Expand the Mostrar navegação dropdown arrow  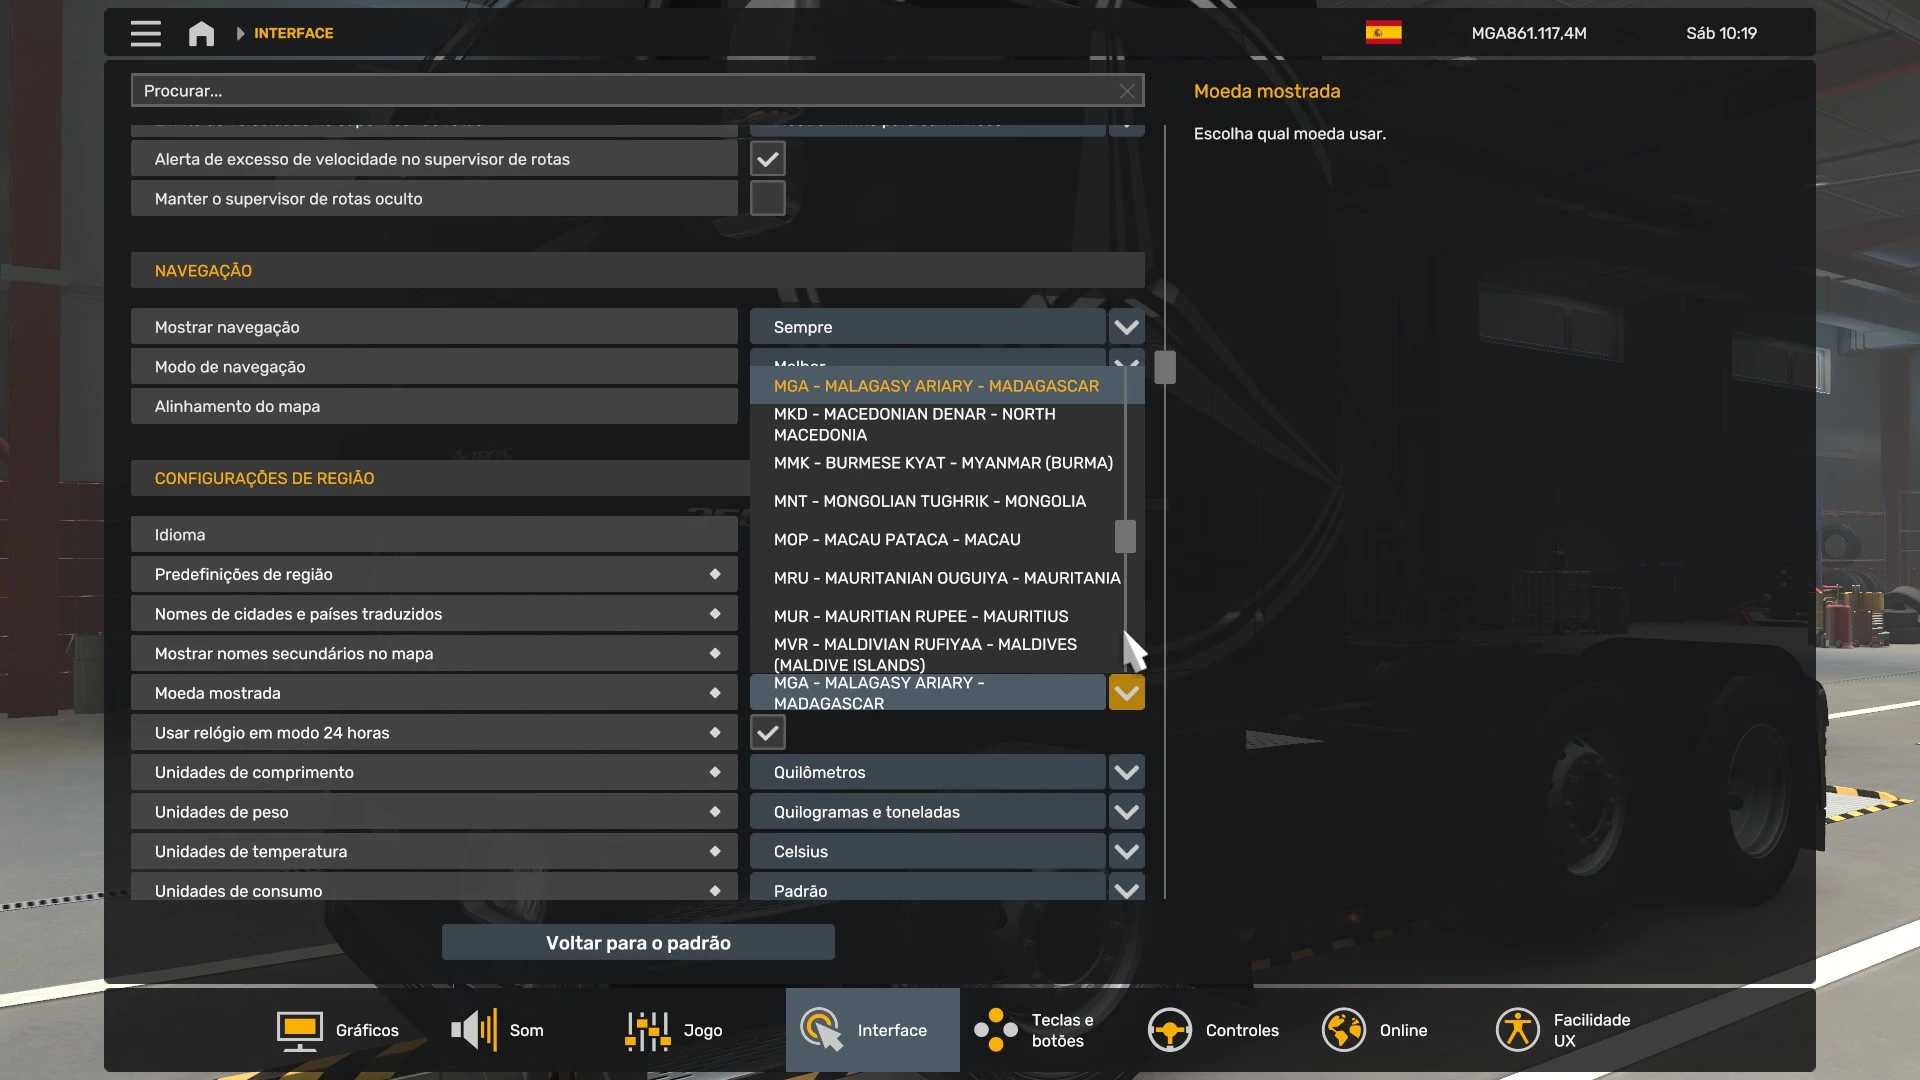click(x=1126, y=327)
